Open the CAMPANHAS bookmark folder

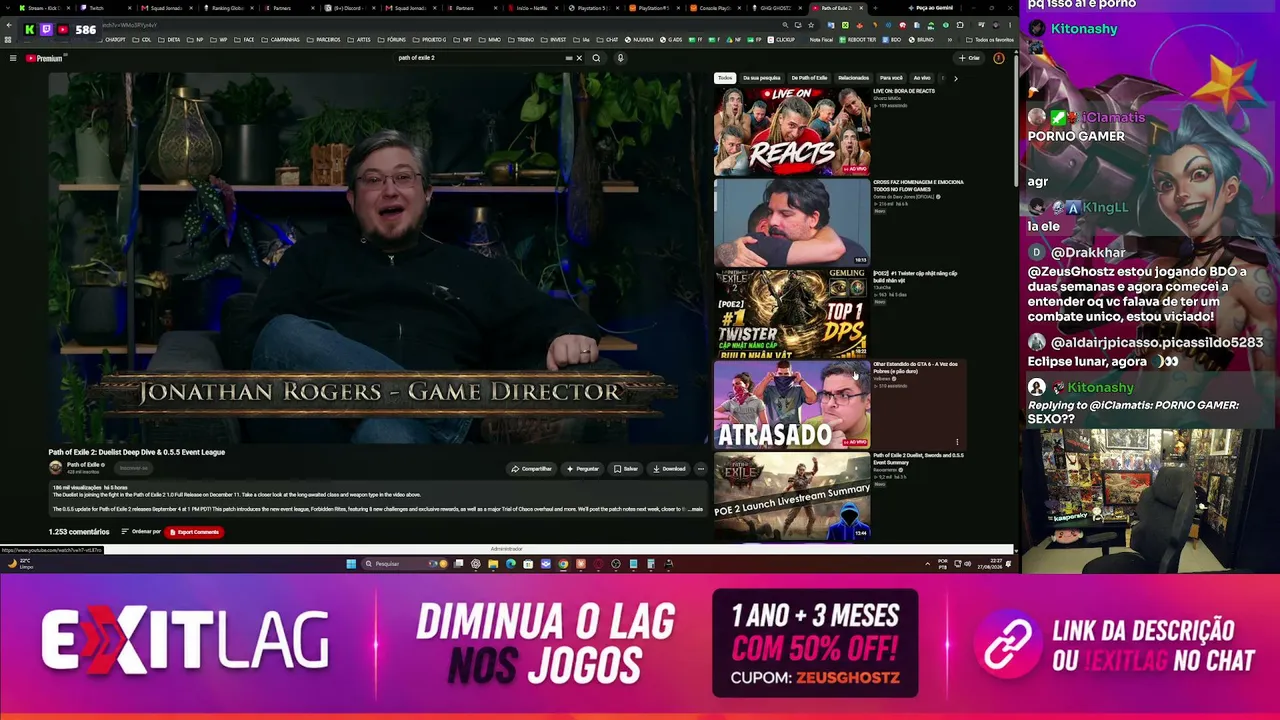pyautogui.click(x=281, y=40)
